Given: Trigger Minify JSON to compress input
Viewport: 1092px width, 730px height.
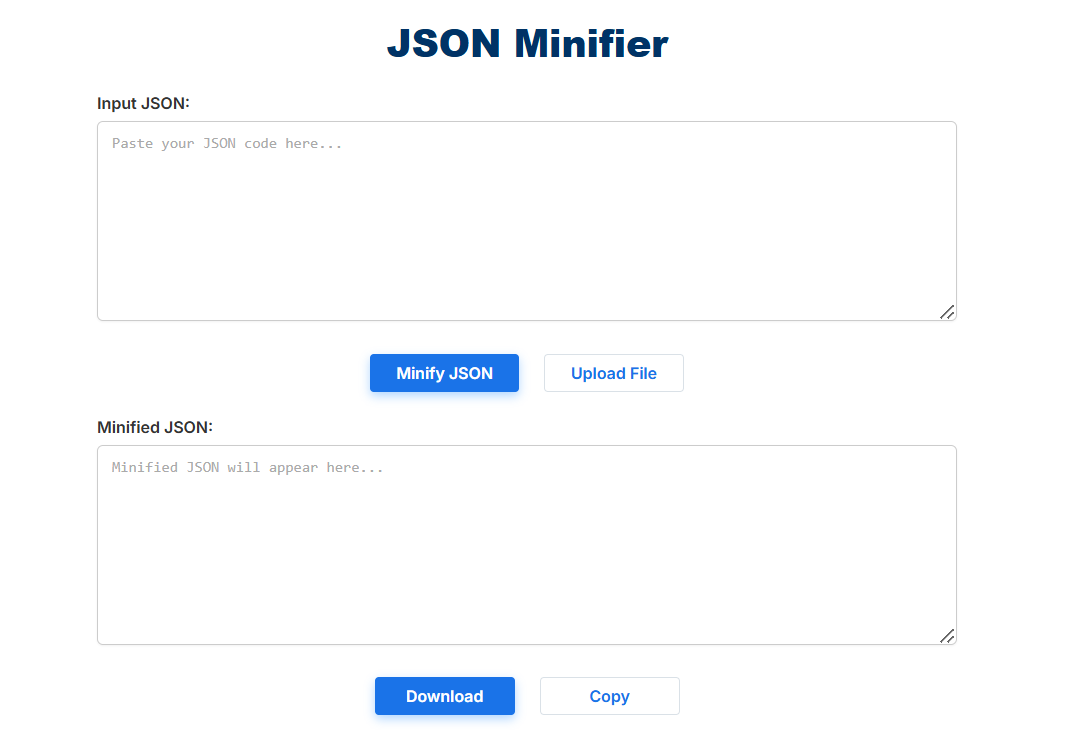Looking at the screenshot, I should (x=444, y=373).
